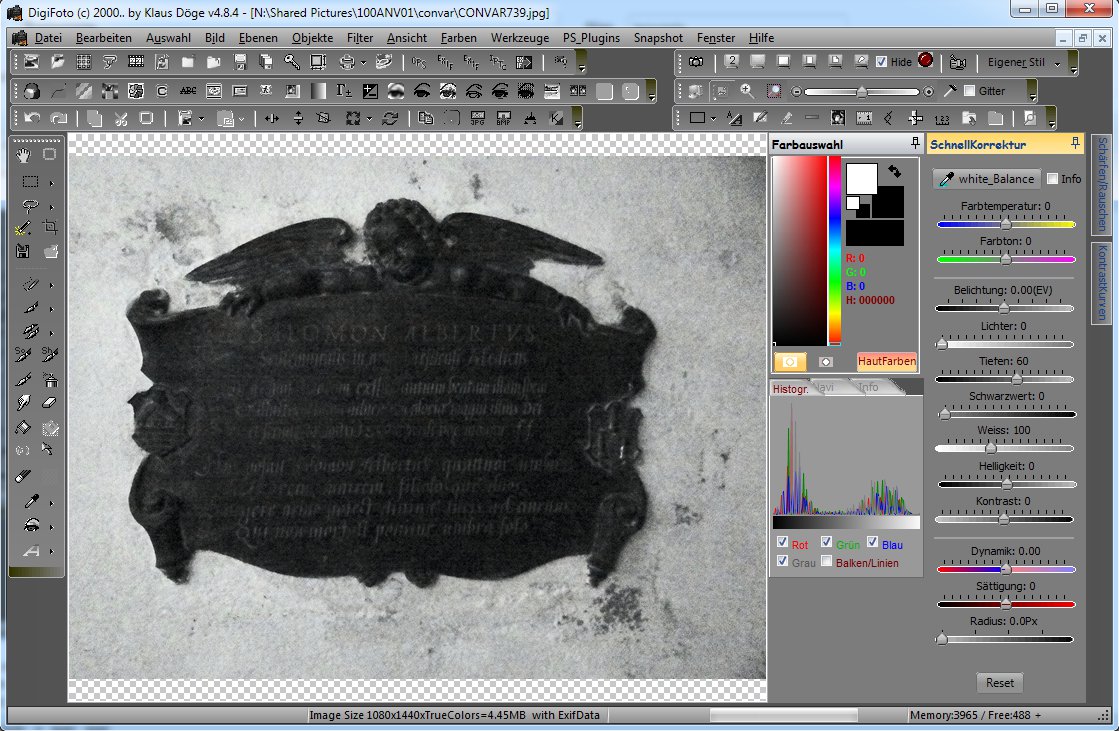Screen dimensions: 1119x731
Task: Click the magnifier zoom-in icon
Action: [747, 91]
